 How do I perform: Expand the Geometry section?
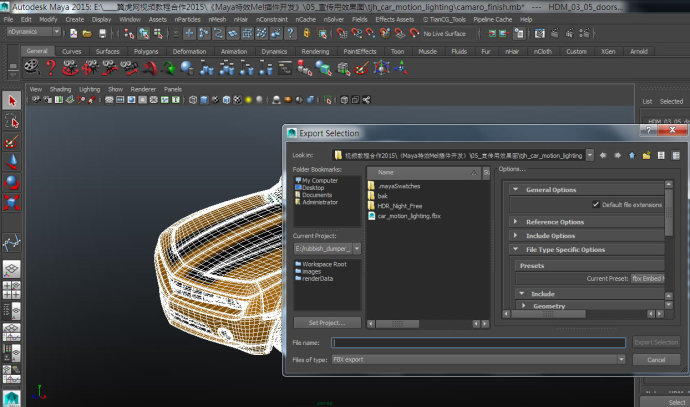pos(524,305)
